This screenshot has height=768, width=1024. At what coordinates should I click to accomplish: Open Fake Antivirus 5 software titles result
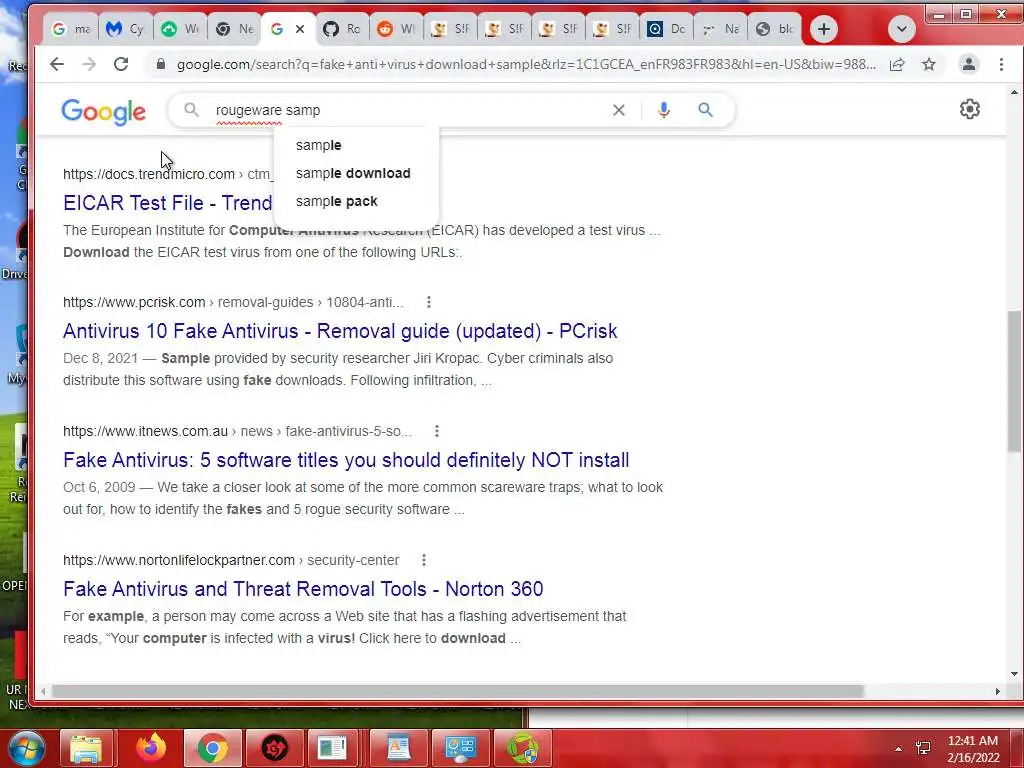click(346, 460)
